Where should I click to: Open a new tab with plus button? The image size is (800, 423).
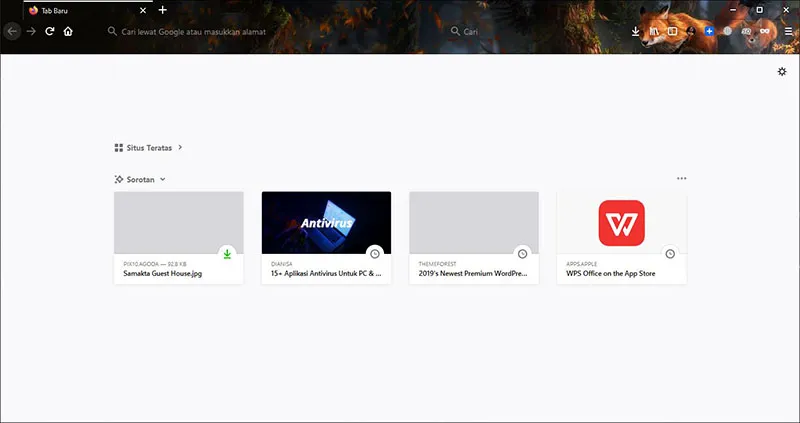coord(163,10)
